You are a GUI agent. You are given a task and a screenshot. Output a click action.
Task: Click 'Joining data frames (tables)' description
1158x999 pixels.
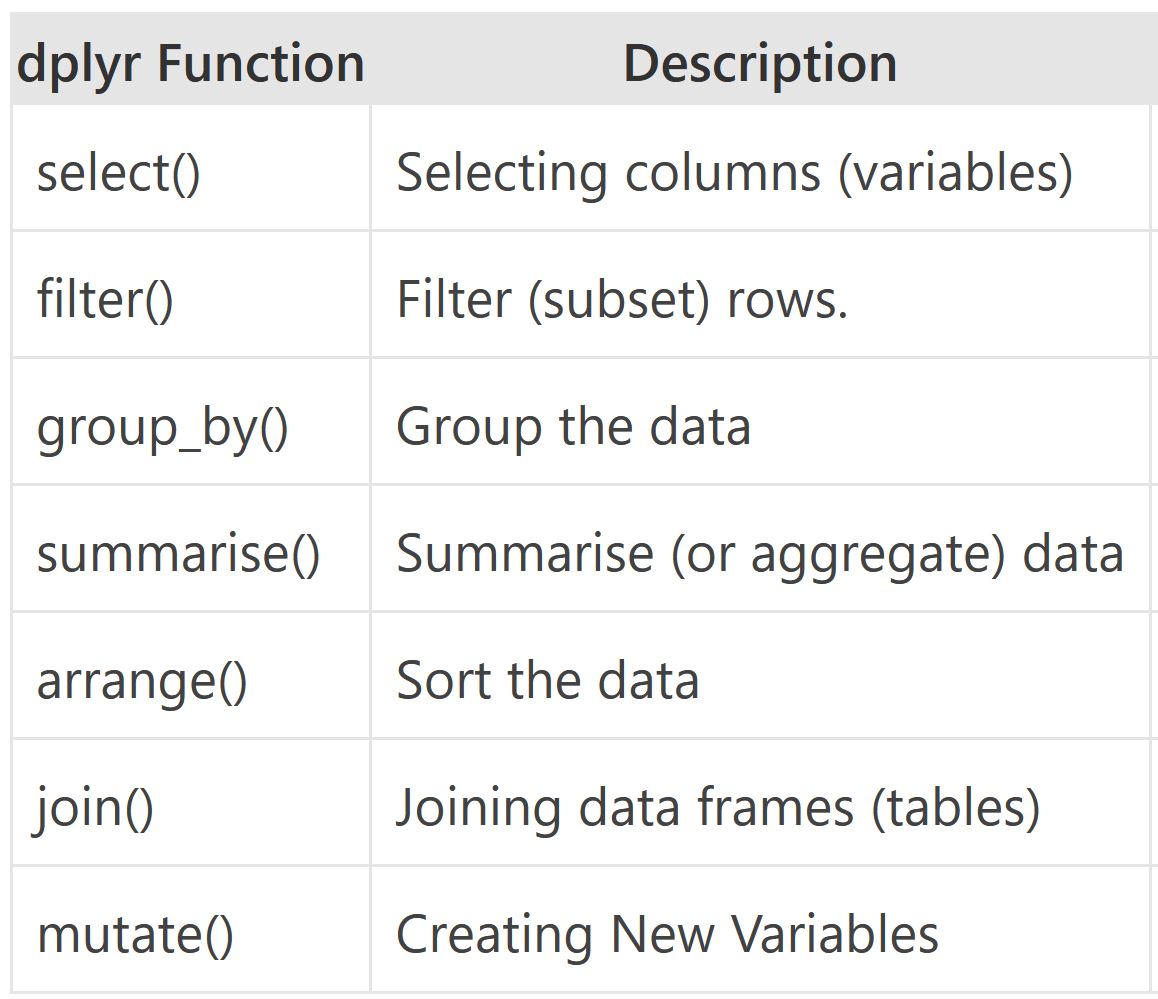(x=717, y=808)
